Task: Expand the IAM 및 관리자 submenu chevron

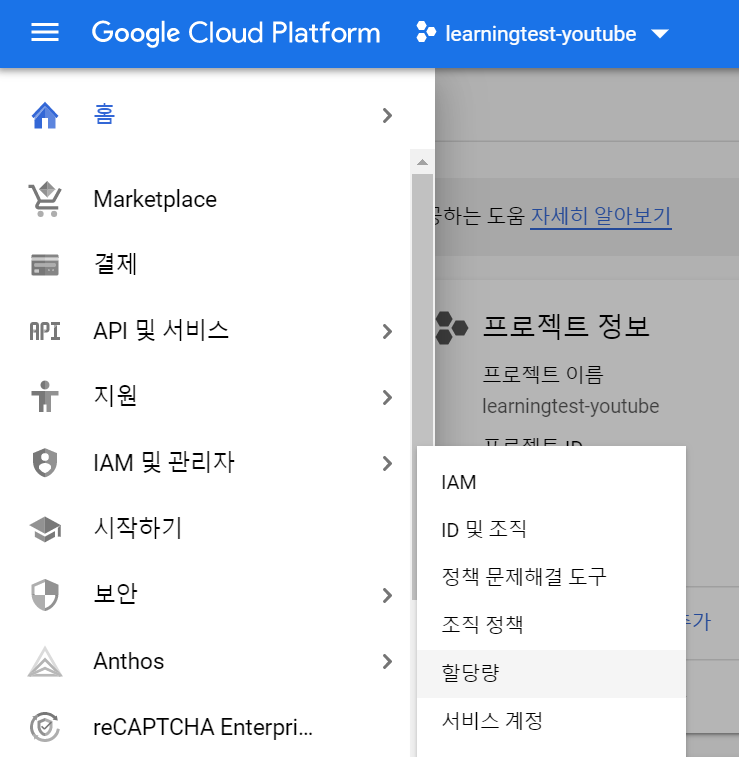Action: 387,463
